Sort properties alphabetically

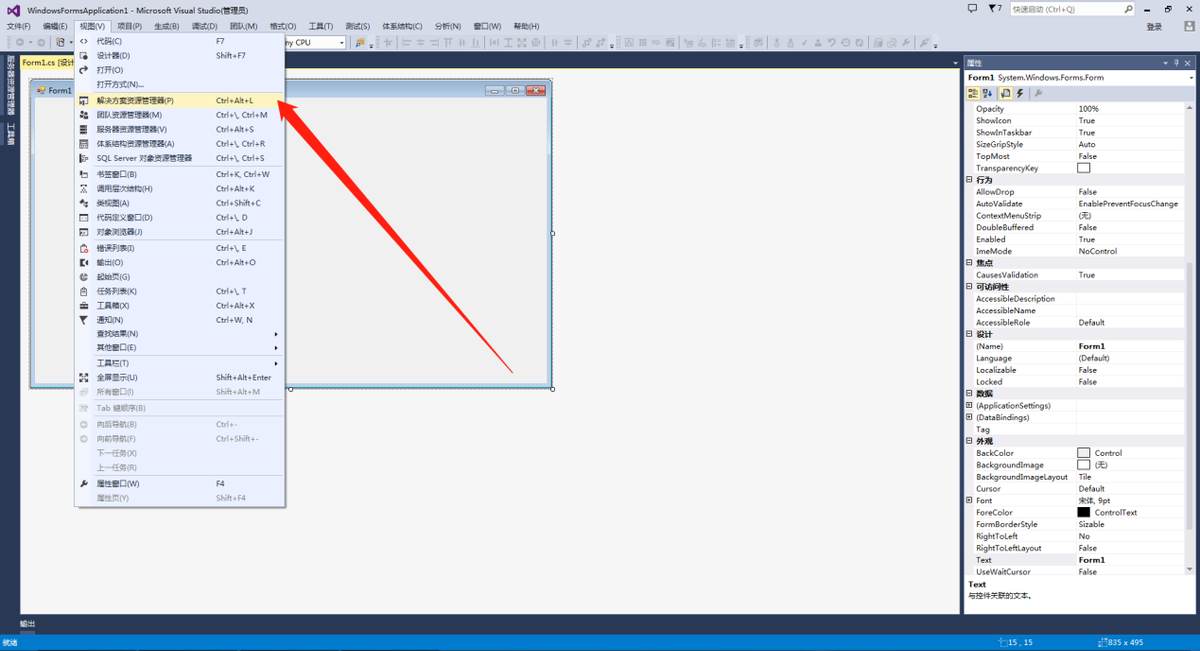[988, 93]
